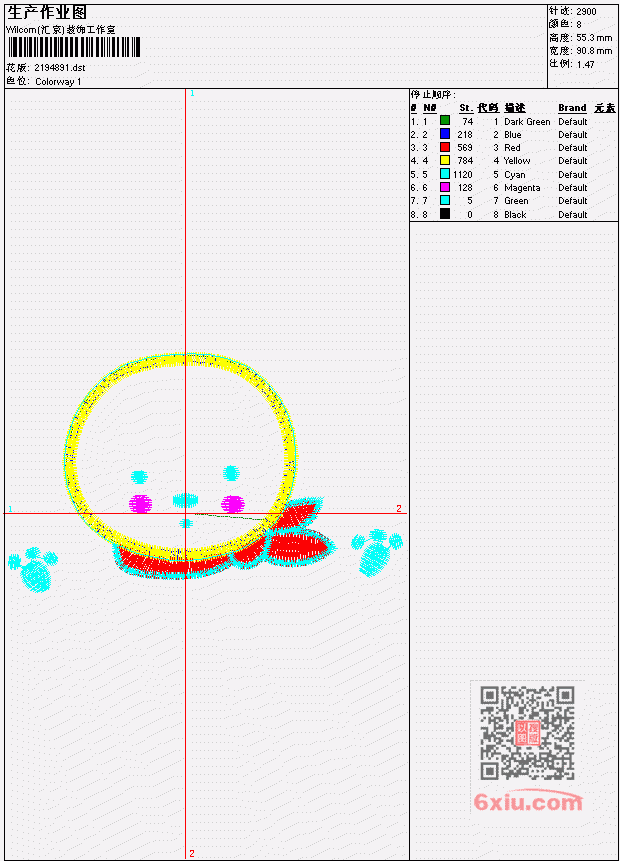
Task: Click the N# column header
Action: pyautogui.click(x=429, y=108)
